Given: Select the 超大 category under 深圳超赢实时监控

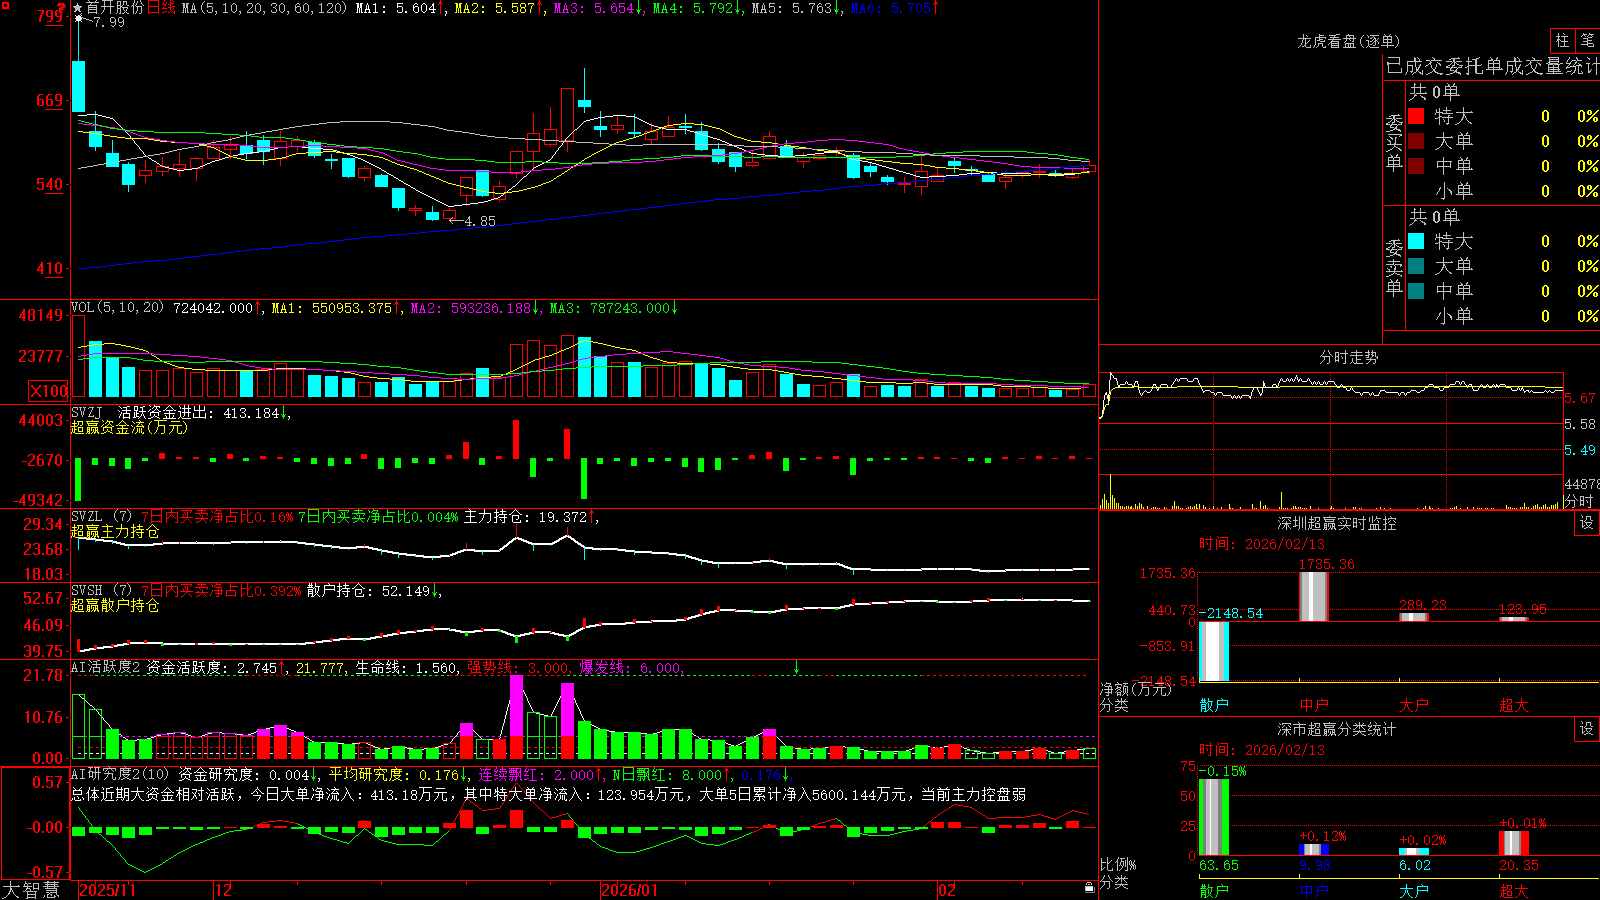Looking at the screenshot, I should [1514, 705].
